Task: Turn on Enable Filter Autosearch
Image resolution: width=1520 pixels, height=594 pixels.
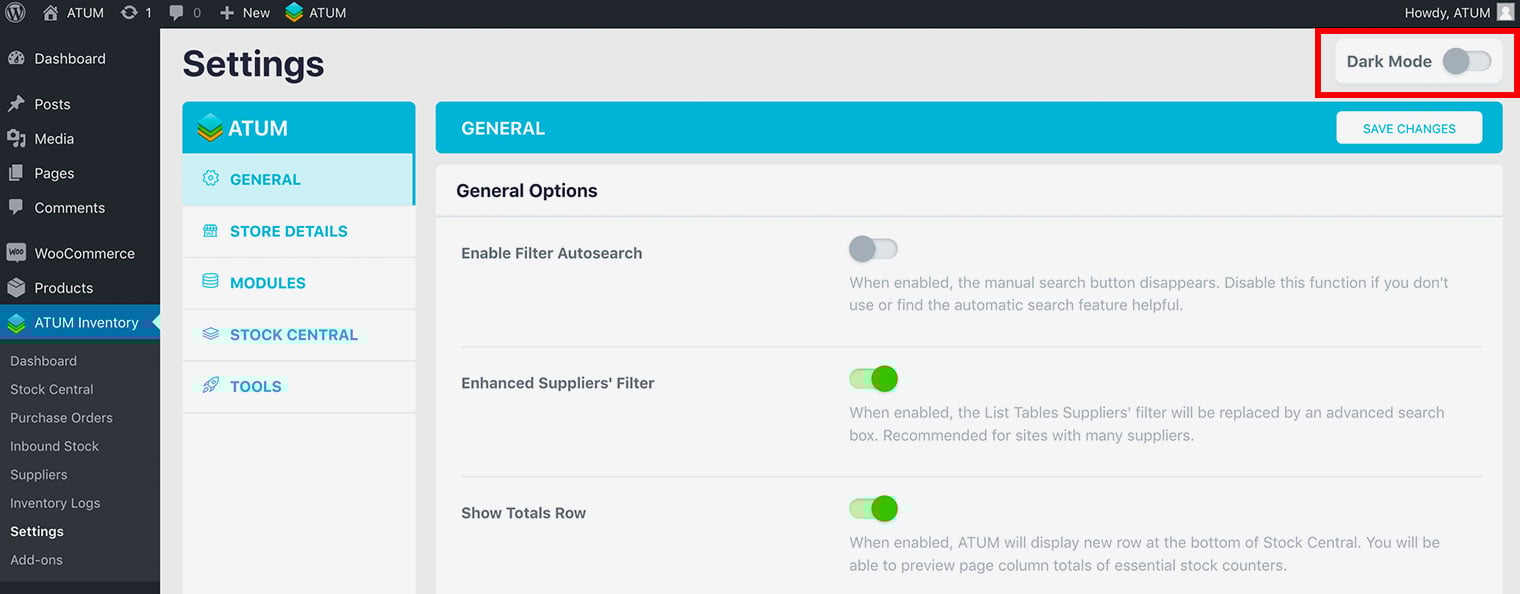Action: 873,248
